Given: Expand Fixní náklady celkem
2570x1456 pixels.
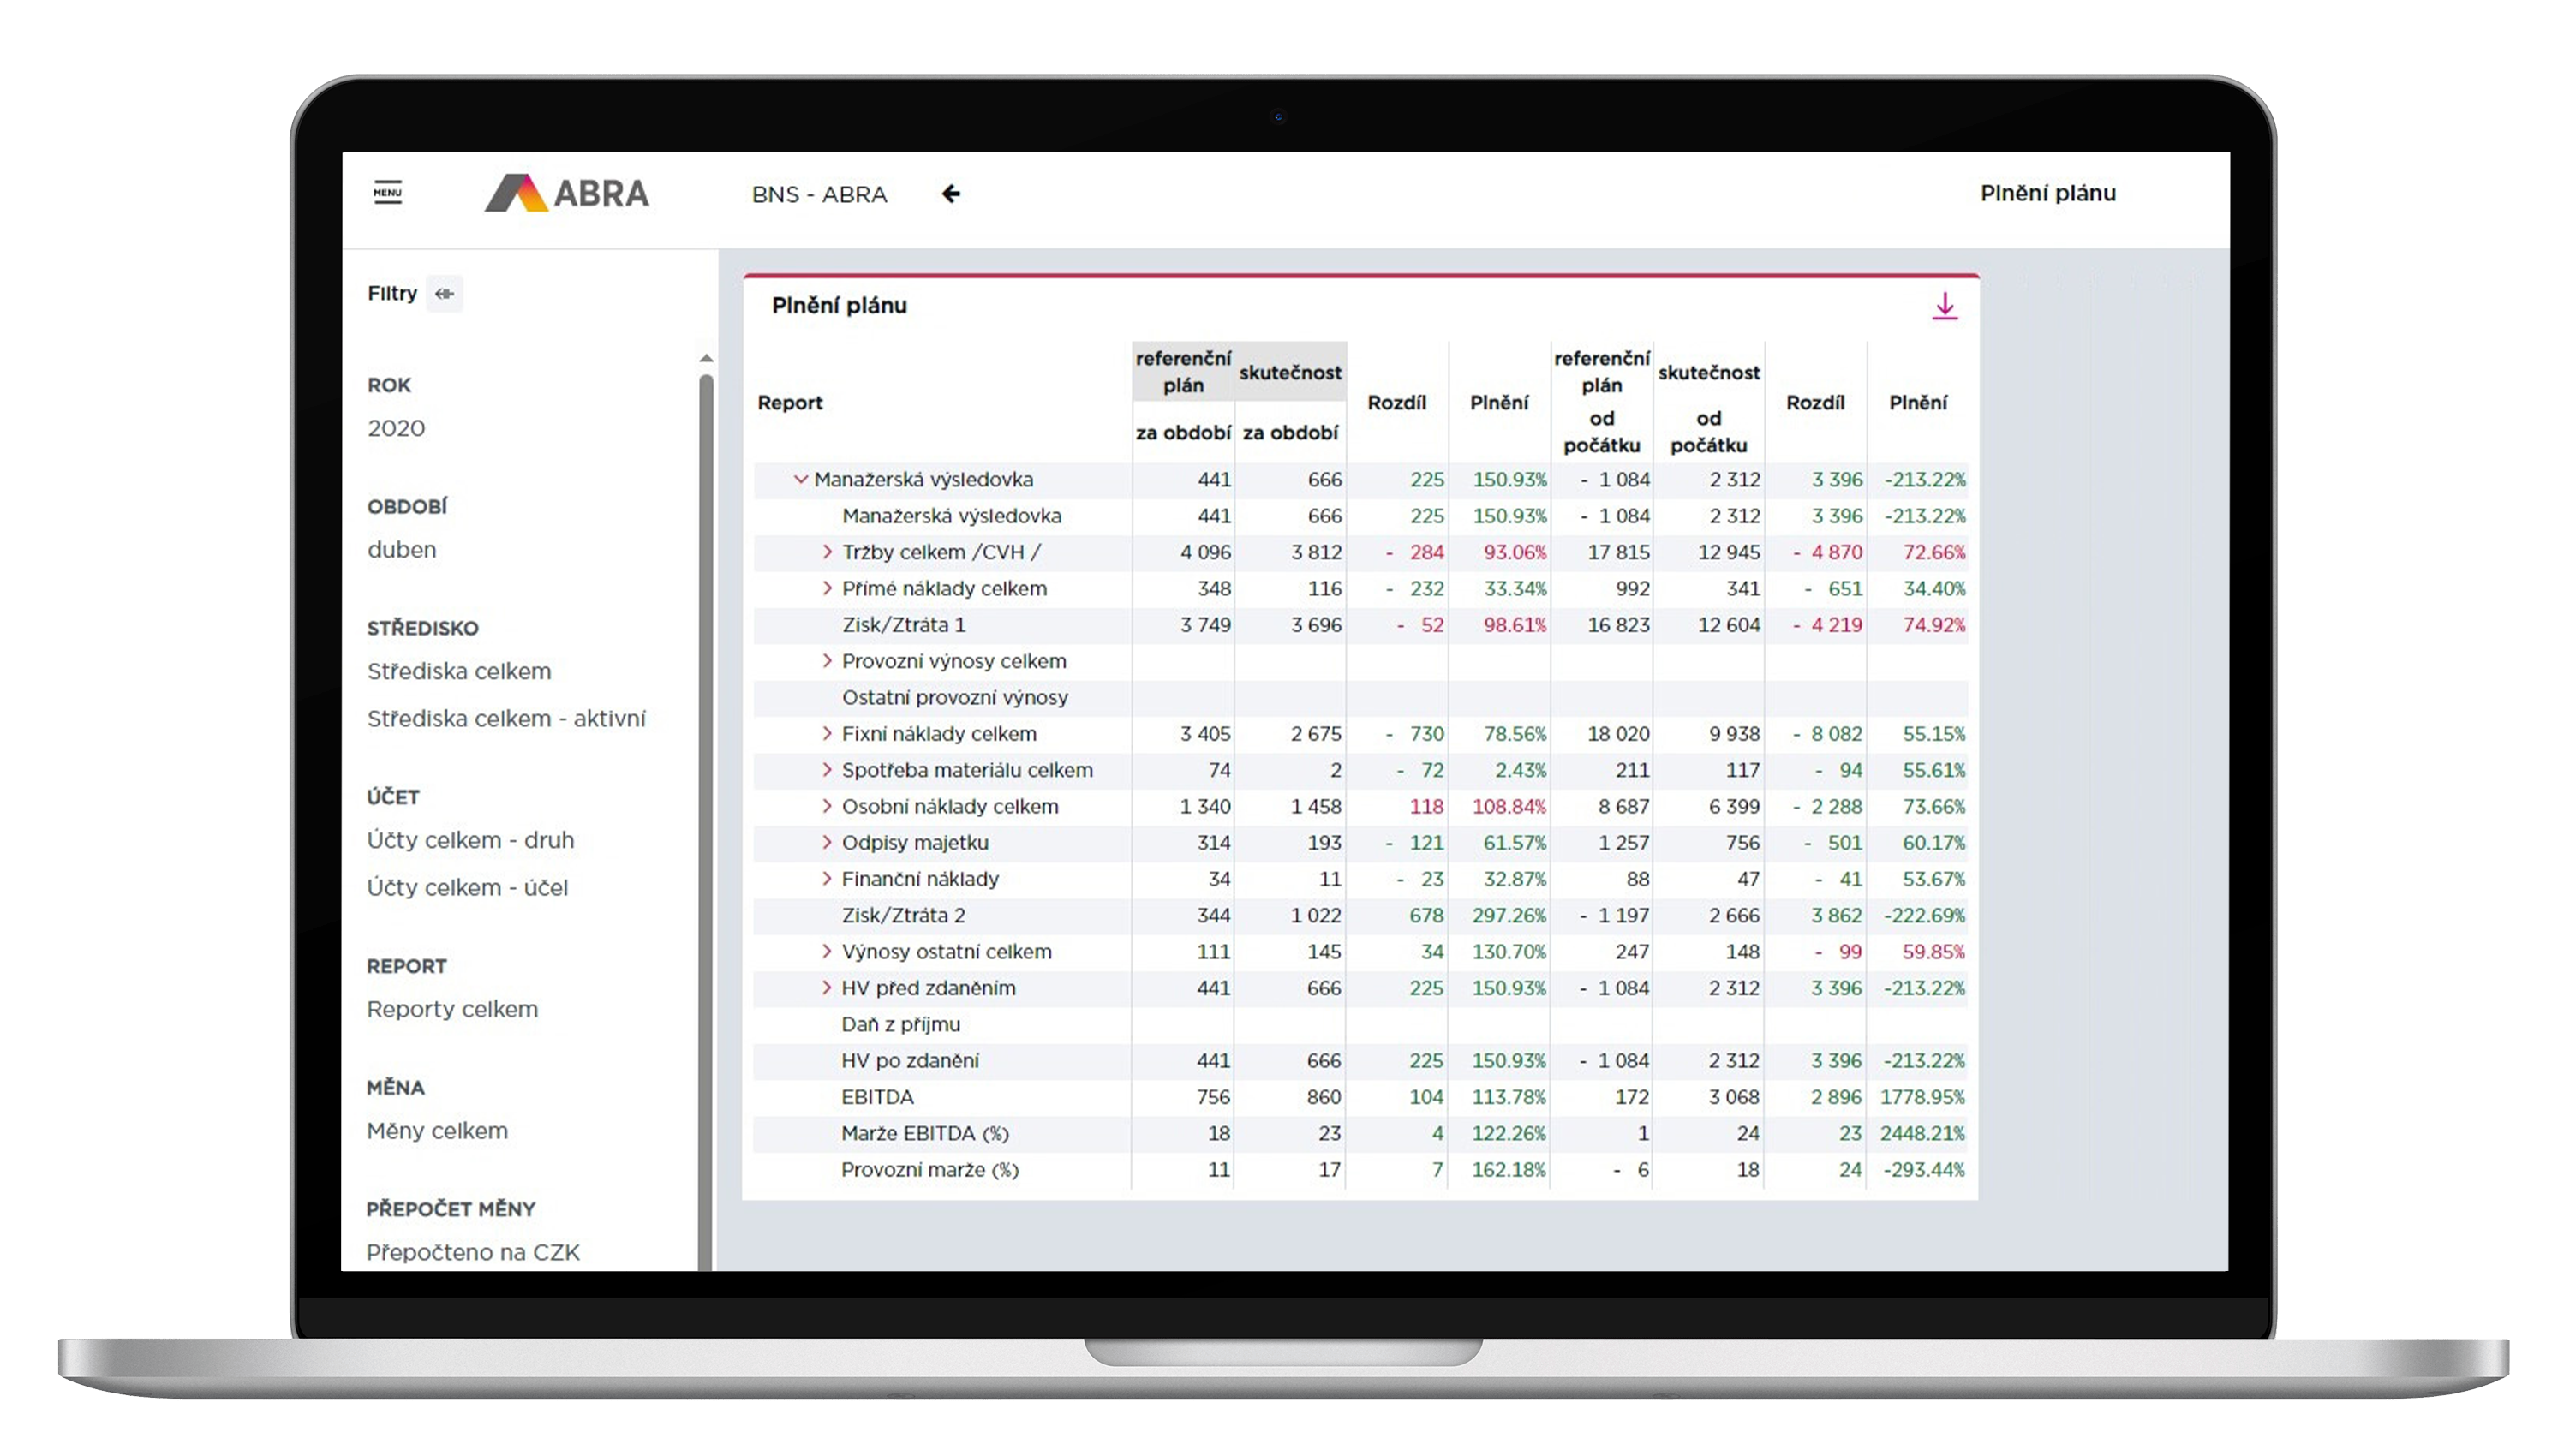Looking at the screenshot, I should (826, 733).
